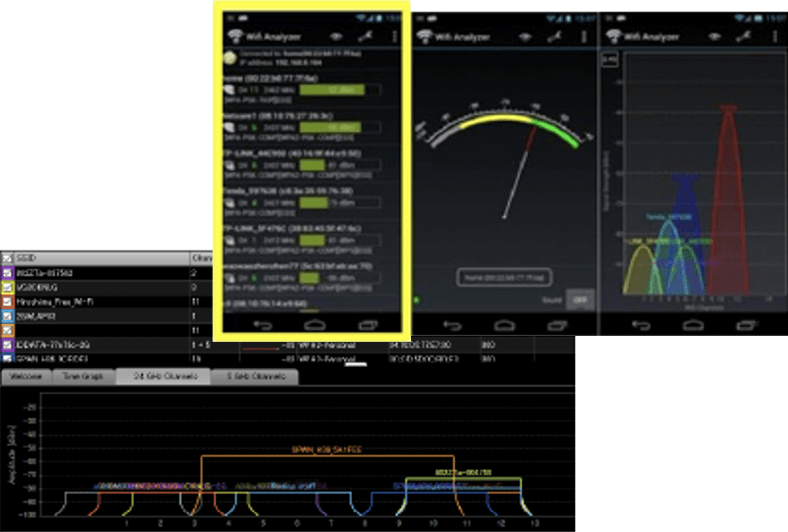Open the three-dot overflow menu in the network list screen

(394, 36)
